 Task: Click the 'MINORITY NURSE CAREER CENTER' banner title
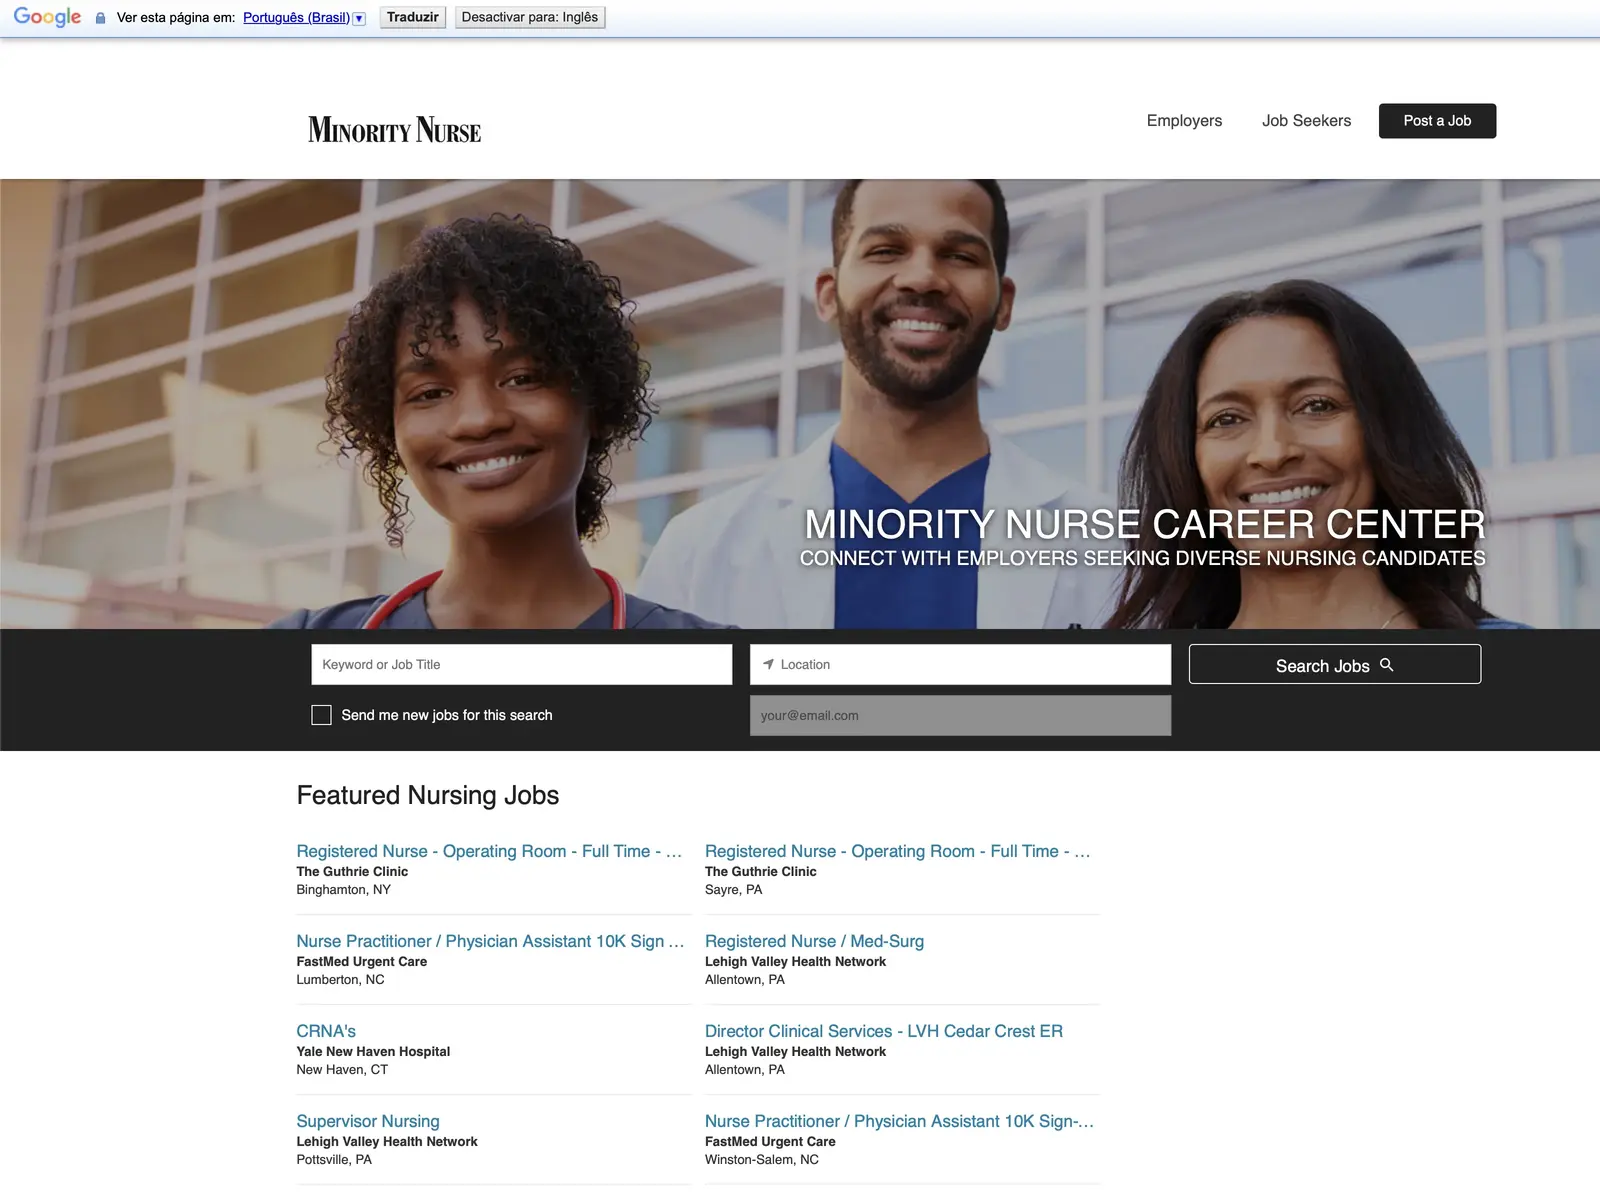click(x=1145, y=524)
